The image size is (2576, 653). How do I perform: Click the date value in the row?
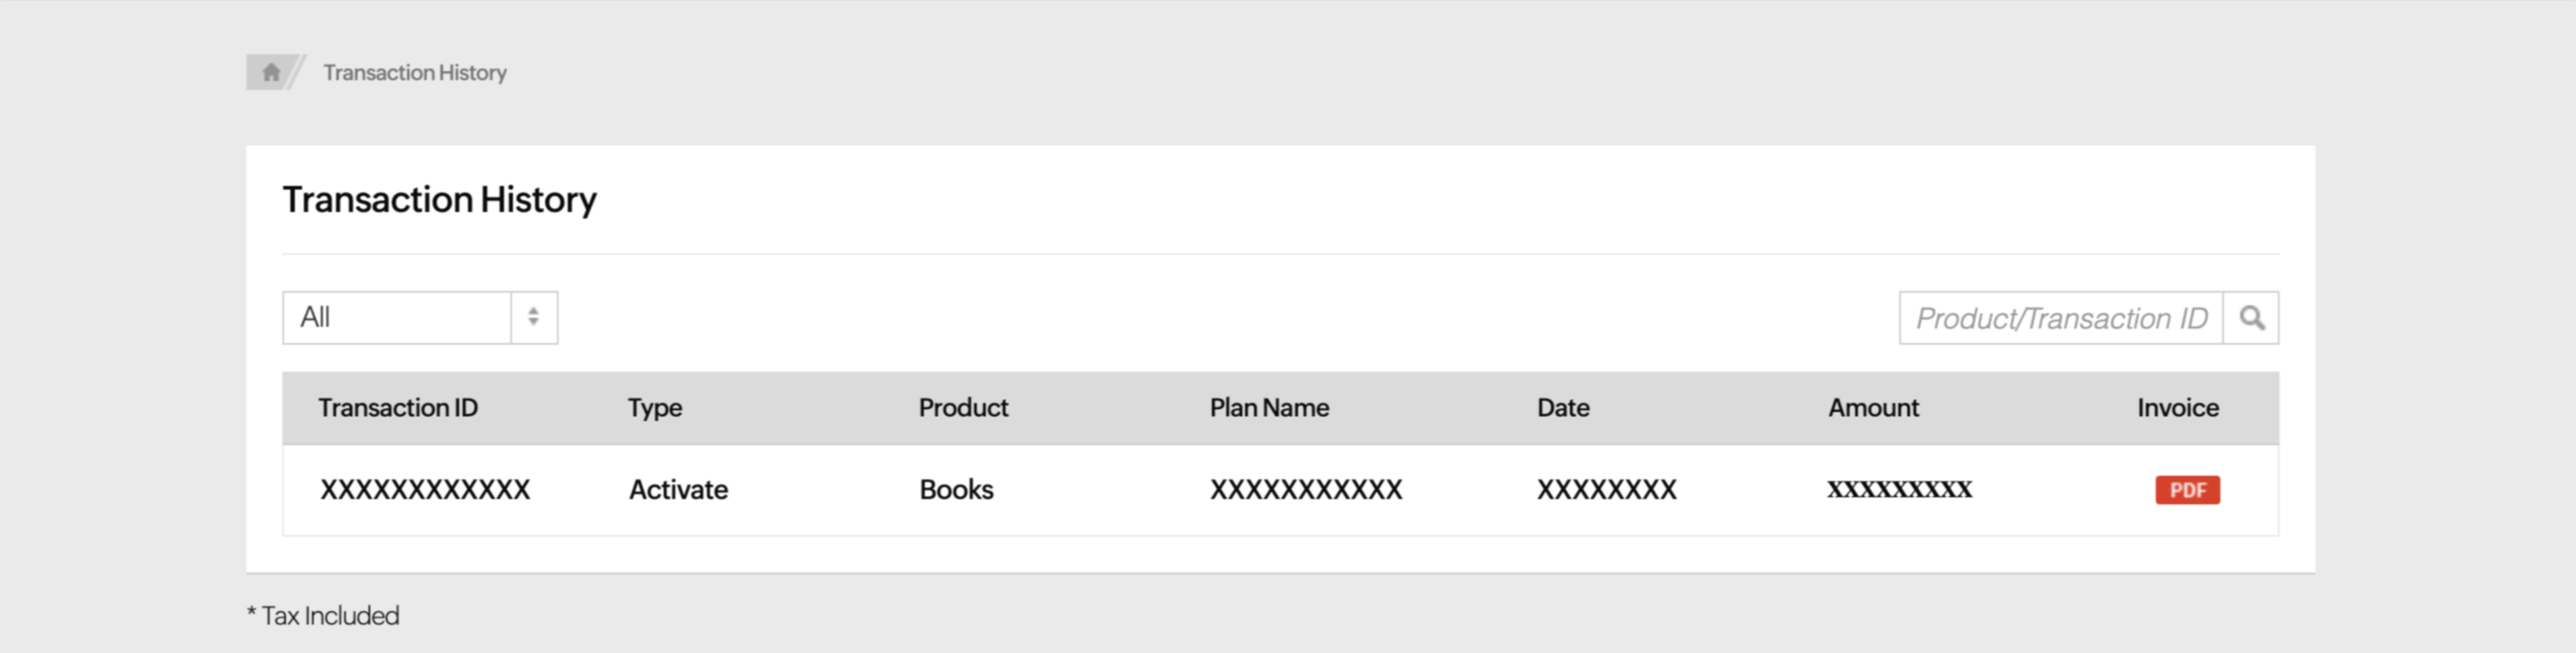[1606, 490]
